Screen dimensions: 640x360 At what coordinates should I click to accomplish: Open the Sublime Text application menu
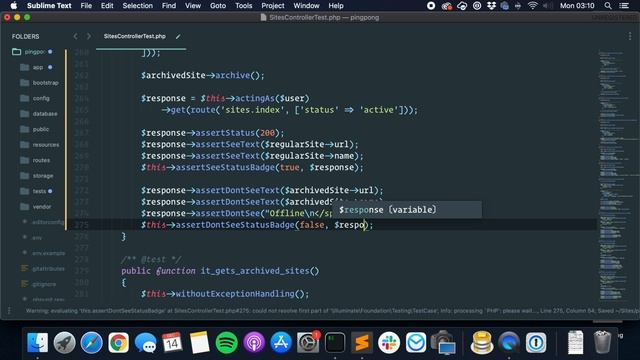tap(49, 6)
